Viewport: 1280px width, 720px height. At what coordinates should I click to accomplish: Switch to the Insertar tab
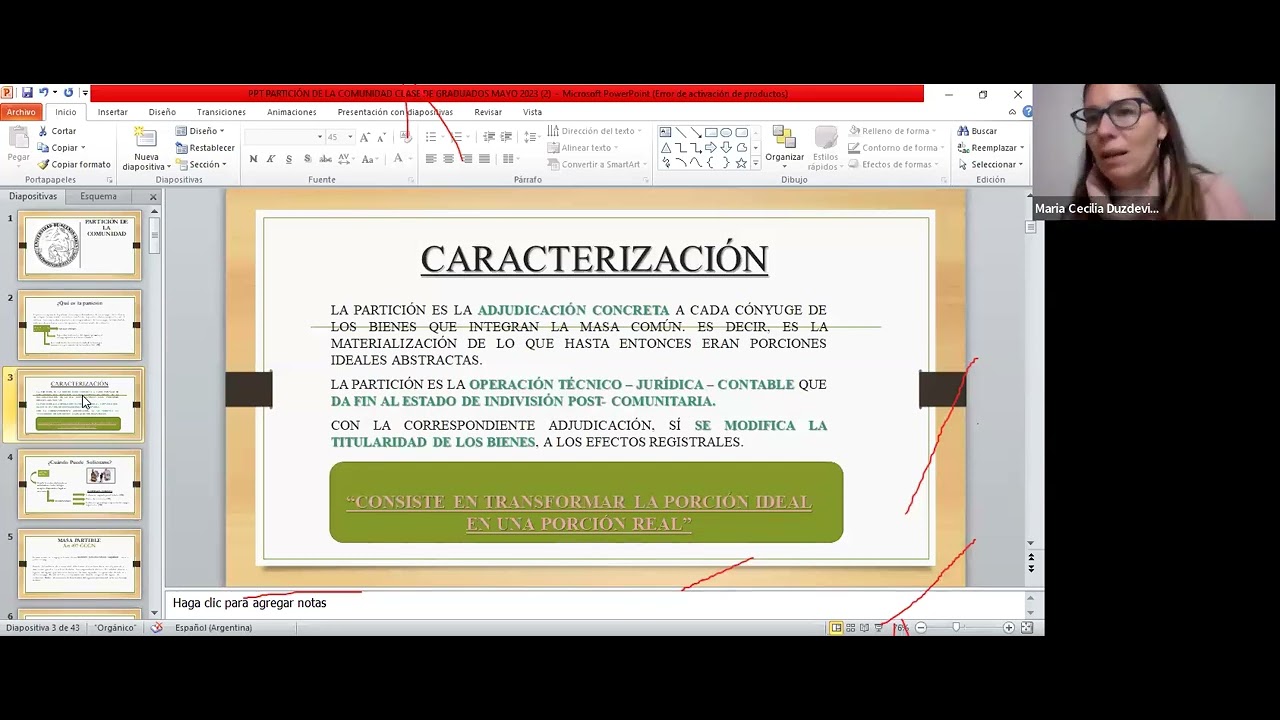[x=112, y=112]
